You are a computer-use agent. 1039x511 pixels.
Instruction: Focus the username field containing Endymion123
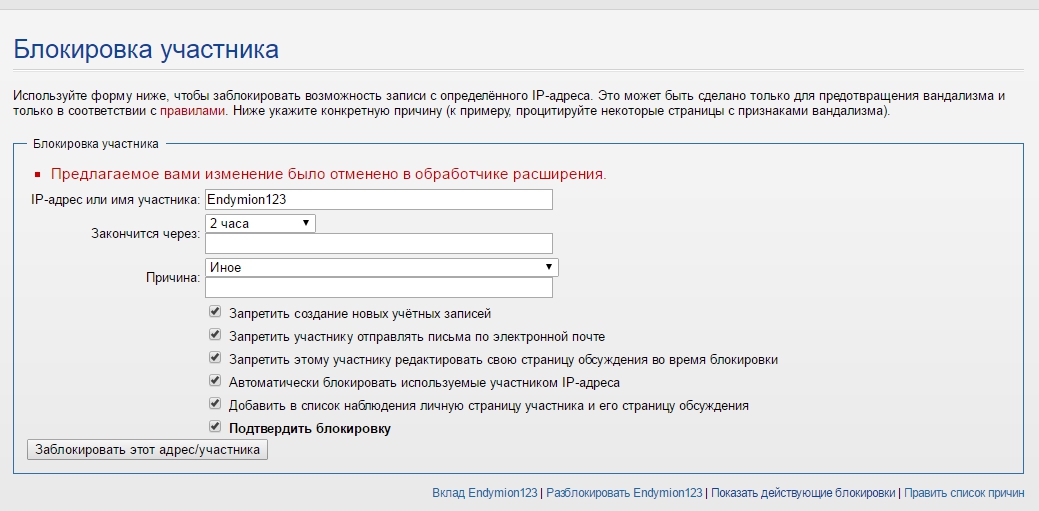[x=379, y=199]
